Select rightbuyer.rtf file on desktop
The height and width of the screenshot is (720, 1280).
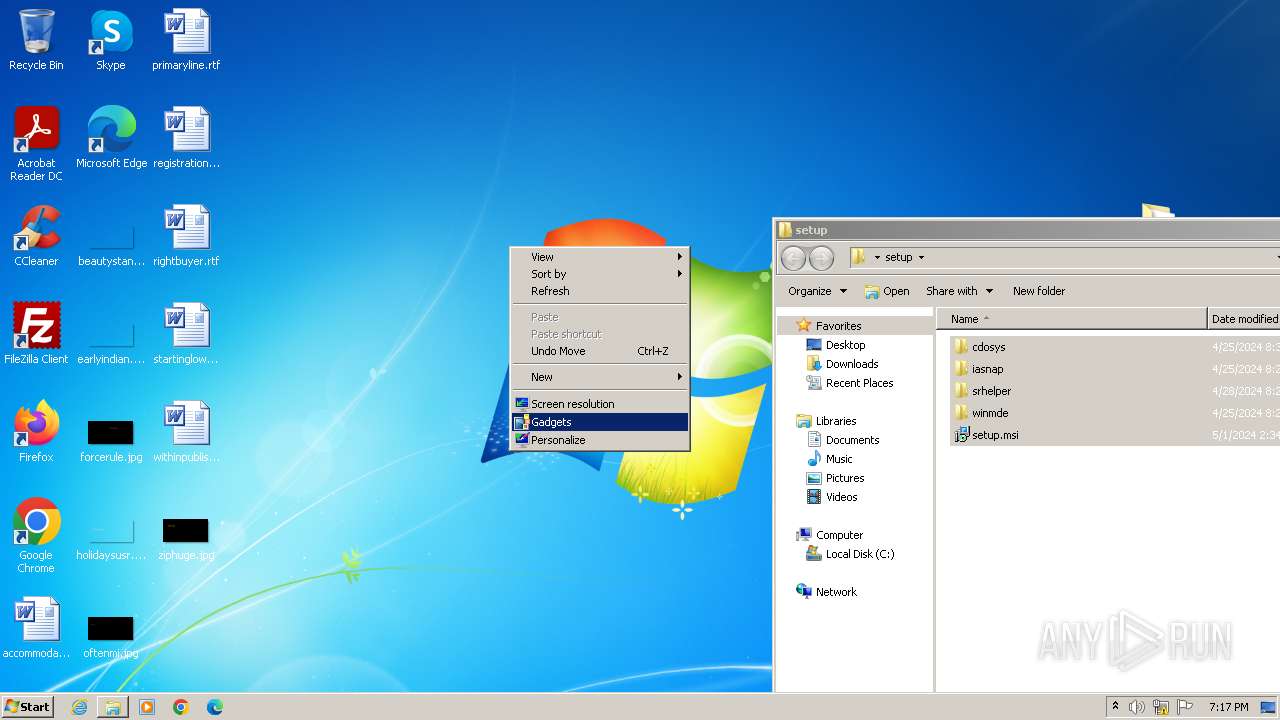(186, 236)
